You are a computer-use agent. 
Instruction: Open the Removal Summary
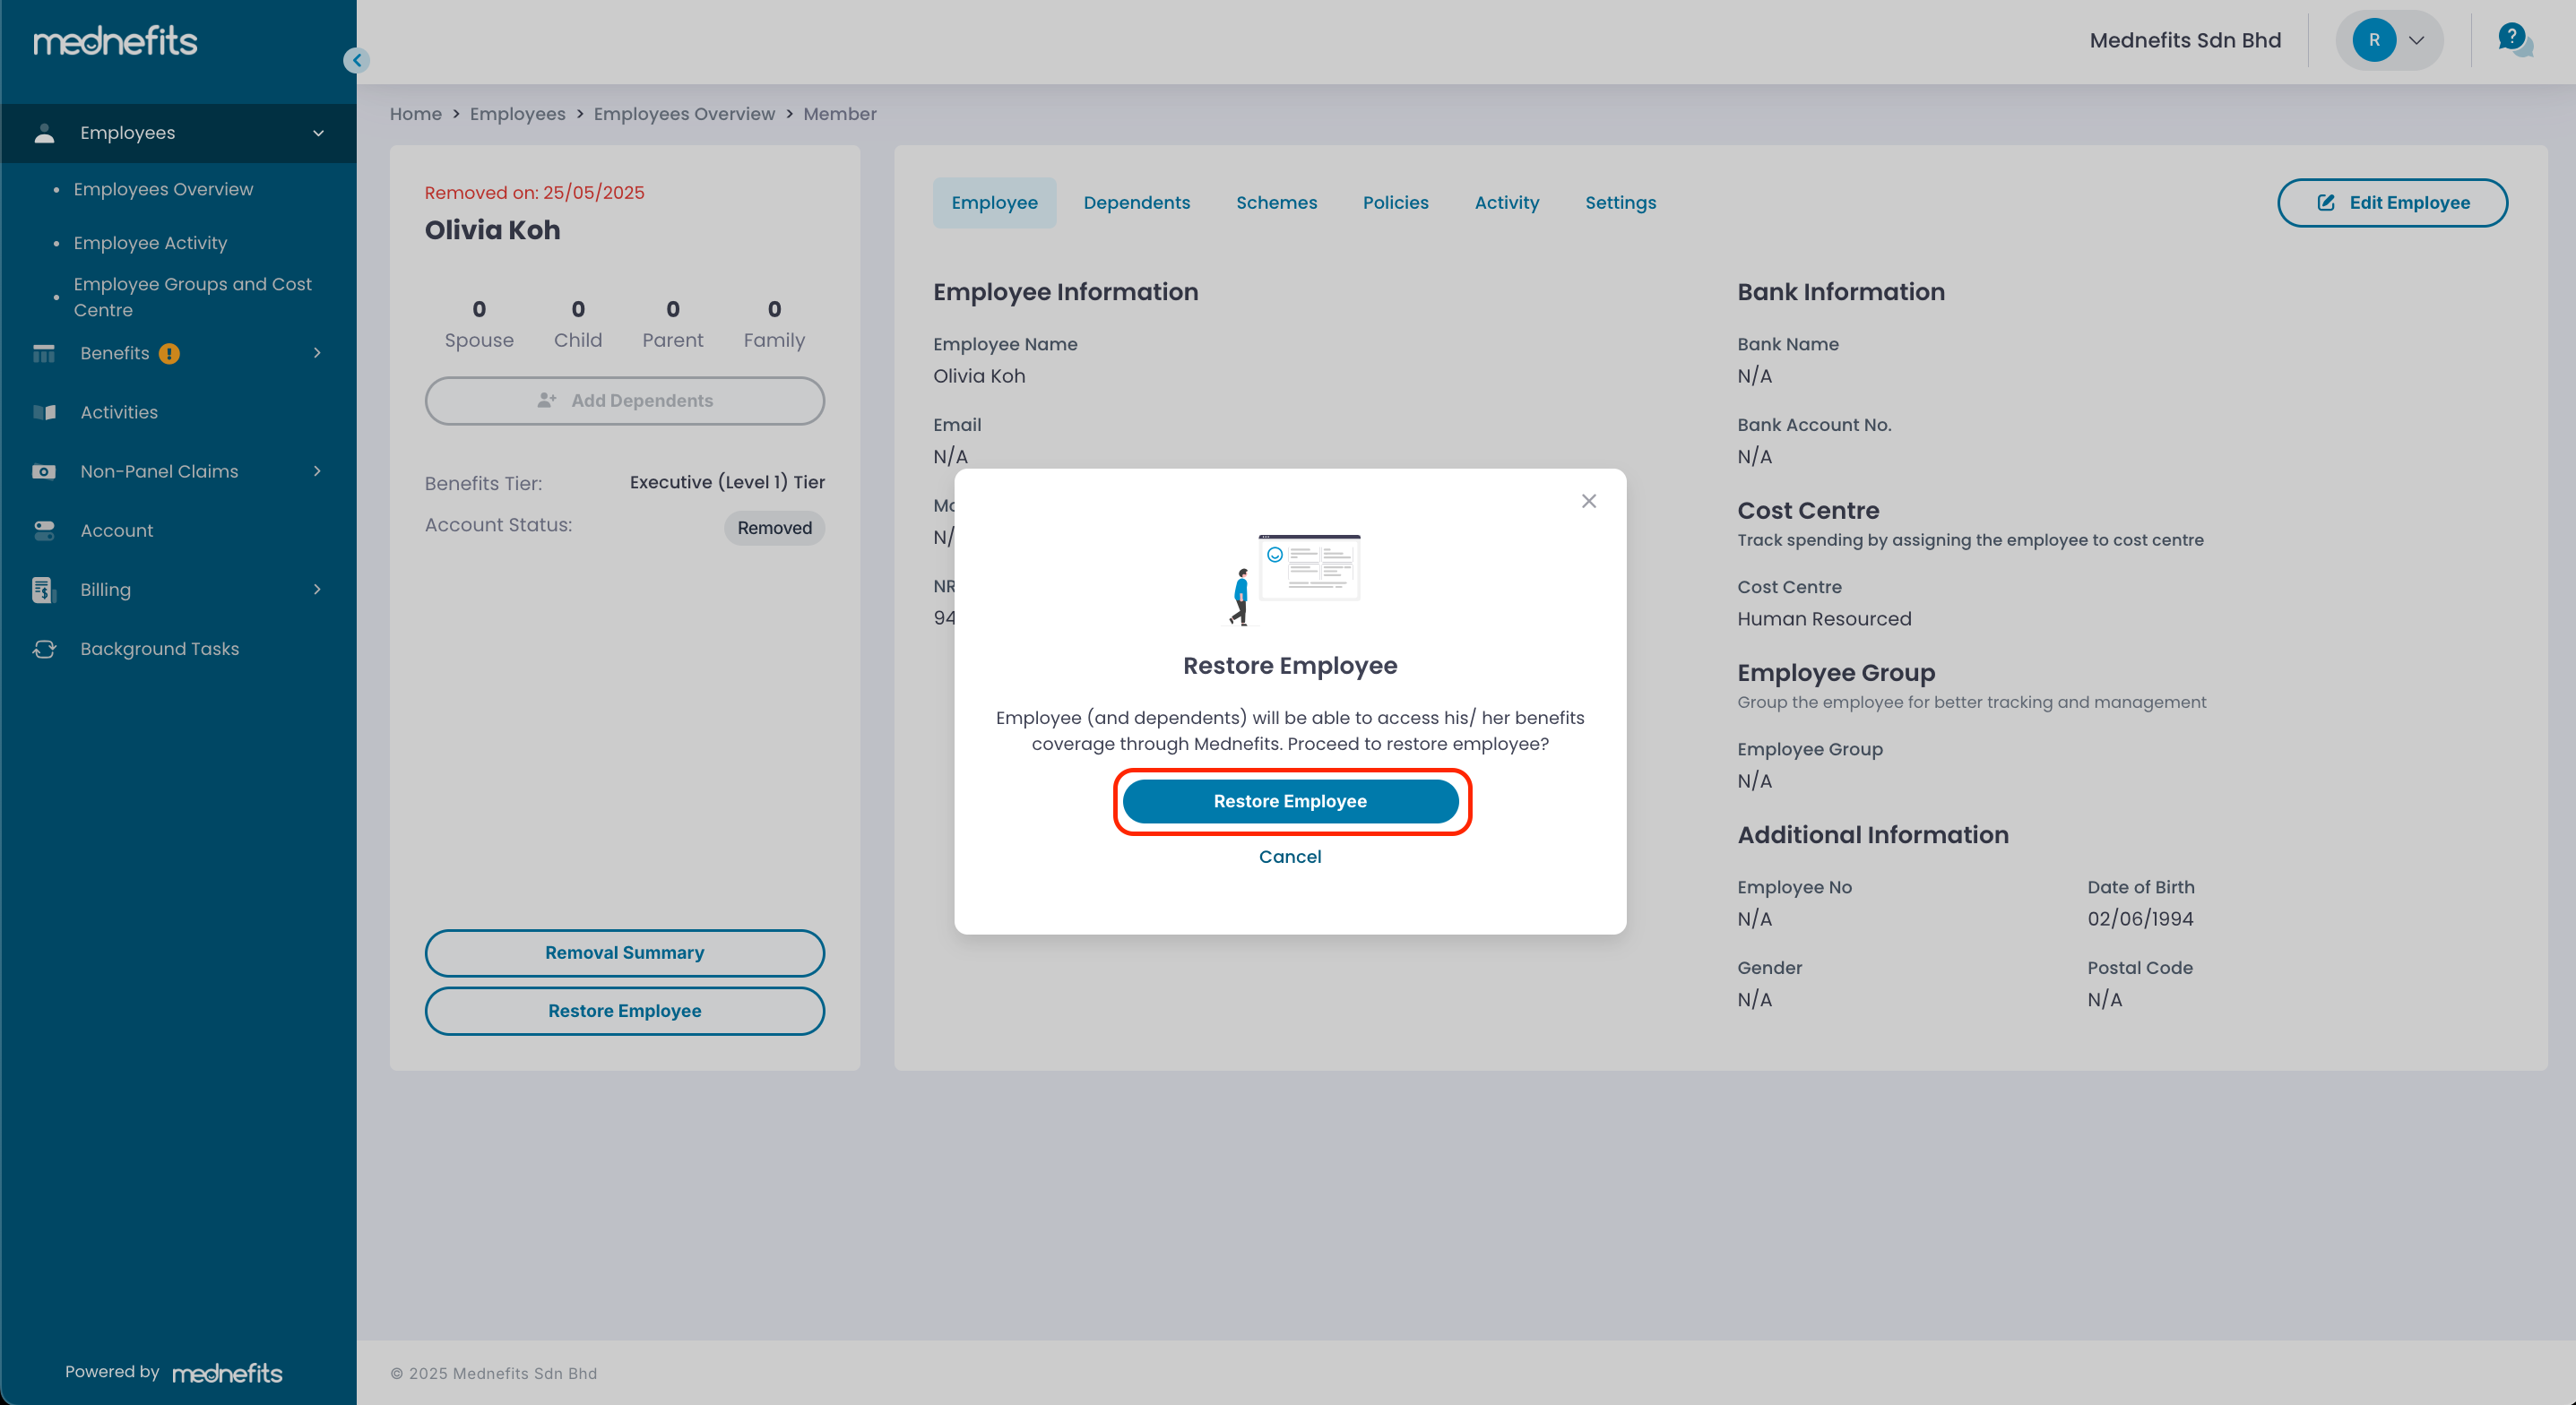(x=624, y=953)
